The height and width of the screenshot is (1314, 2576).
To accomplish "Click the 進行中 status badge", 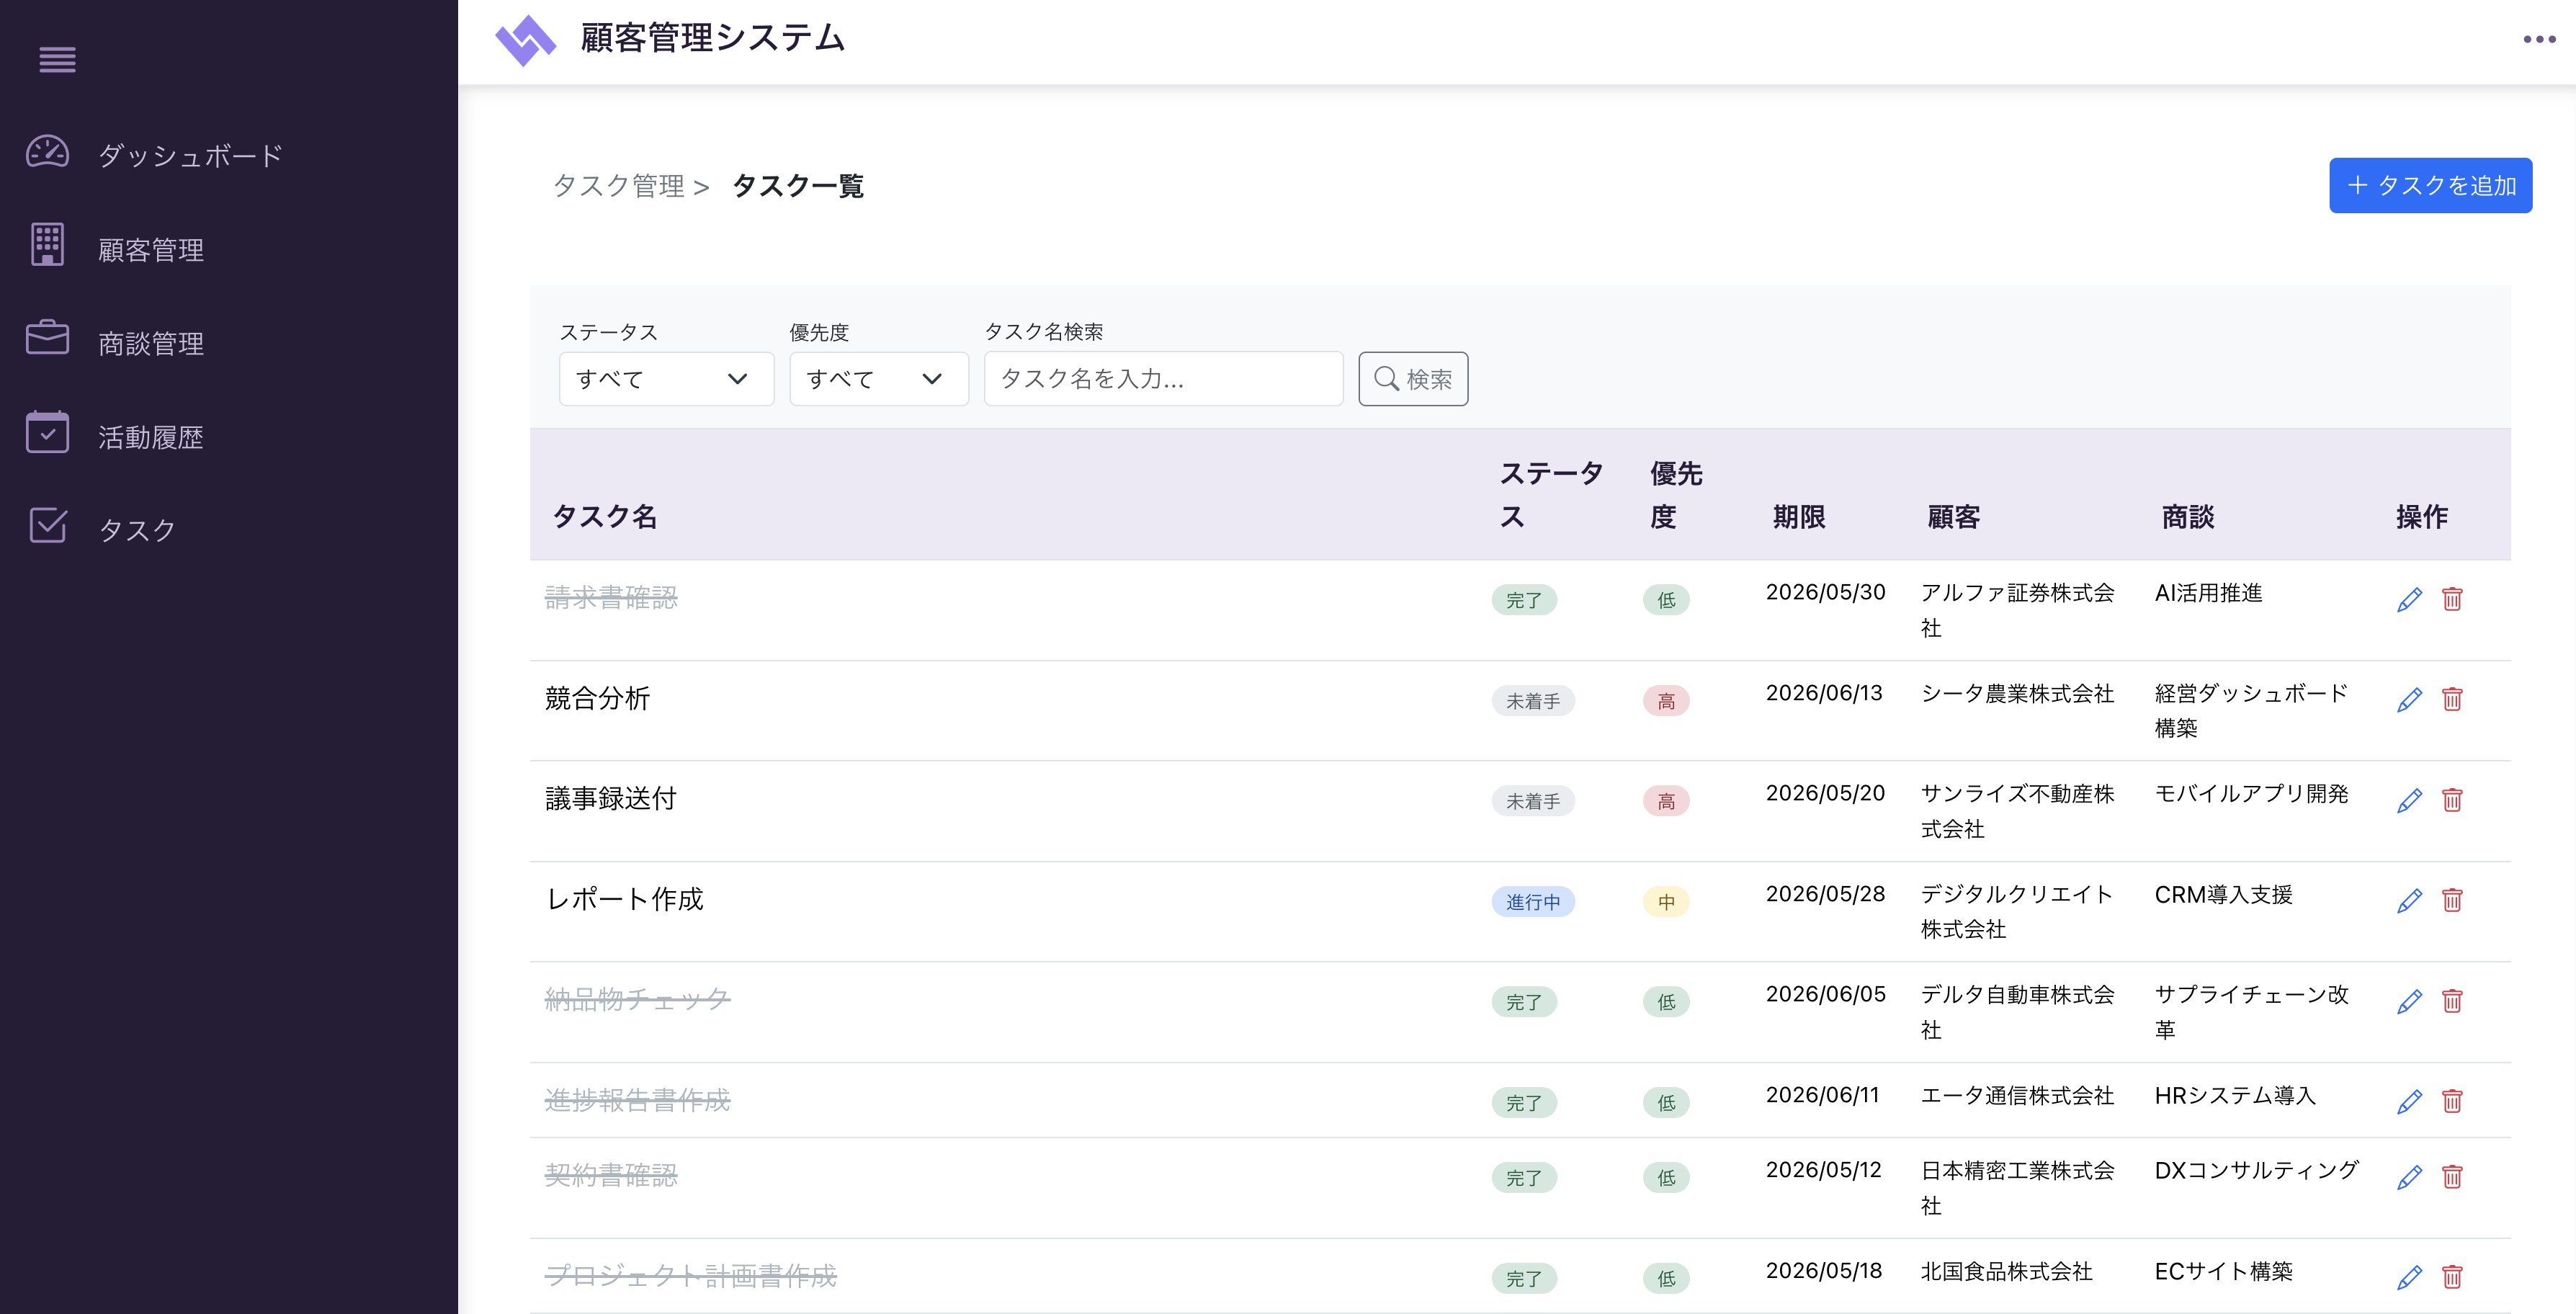I will tap(1532, 902).
